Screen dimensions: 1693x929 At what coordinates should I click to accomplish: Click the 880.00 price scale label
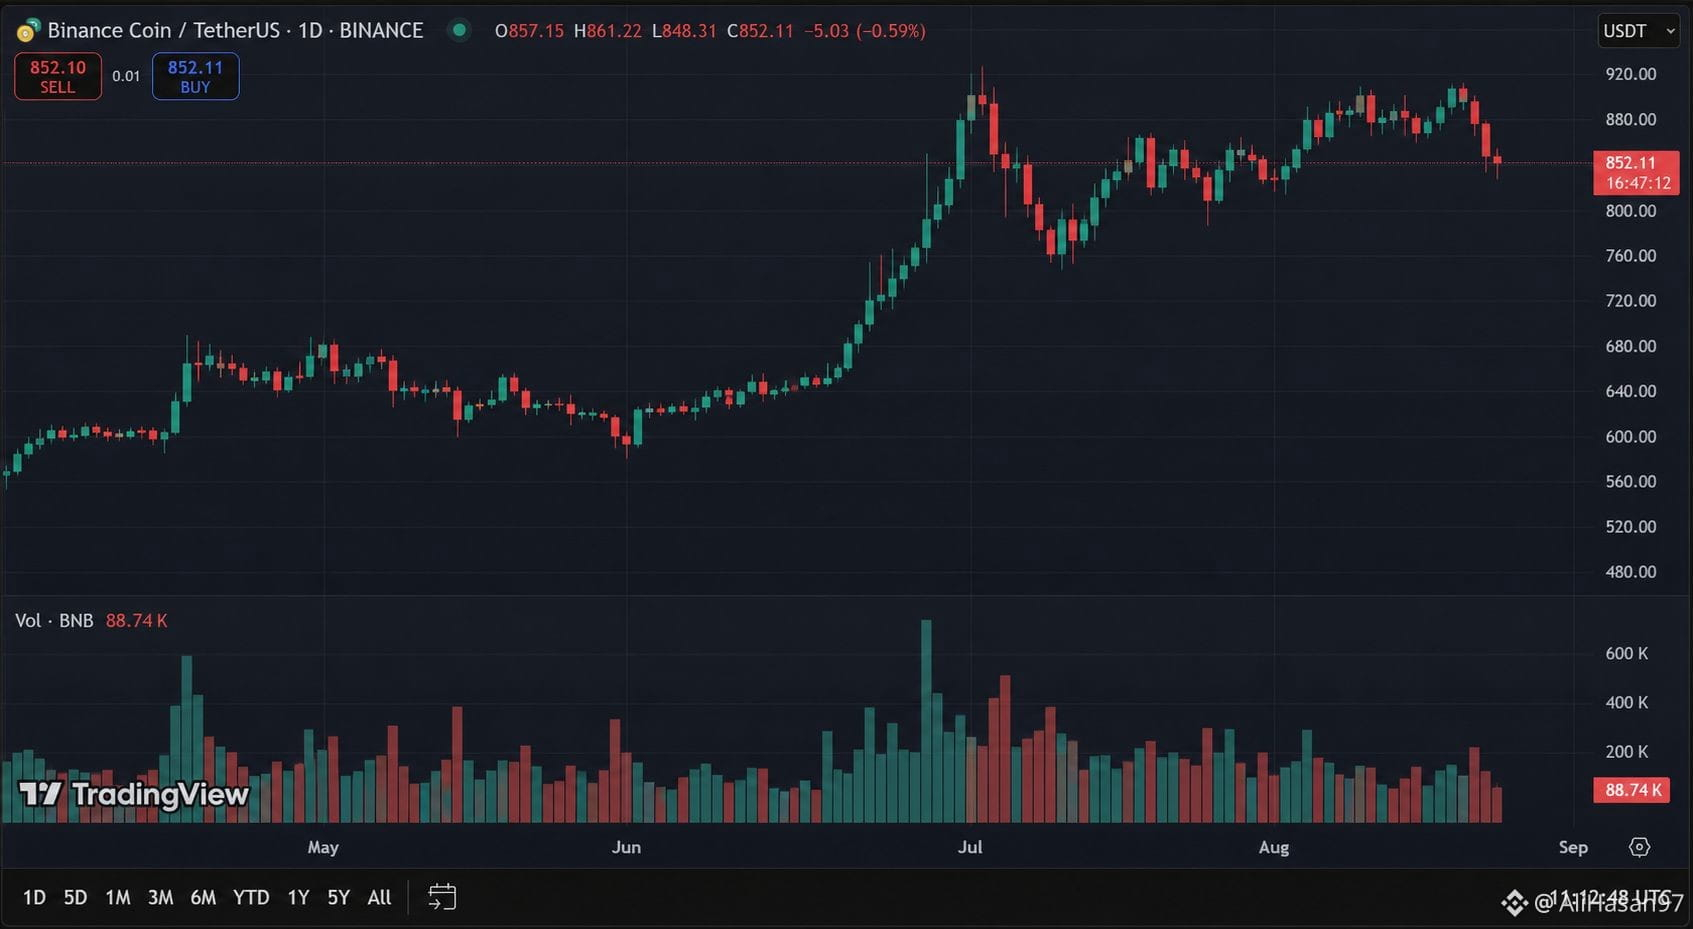tap(1631, 119)
